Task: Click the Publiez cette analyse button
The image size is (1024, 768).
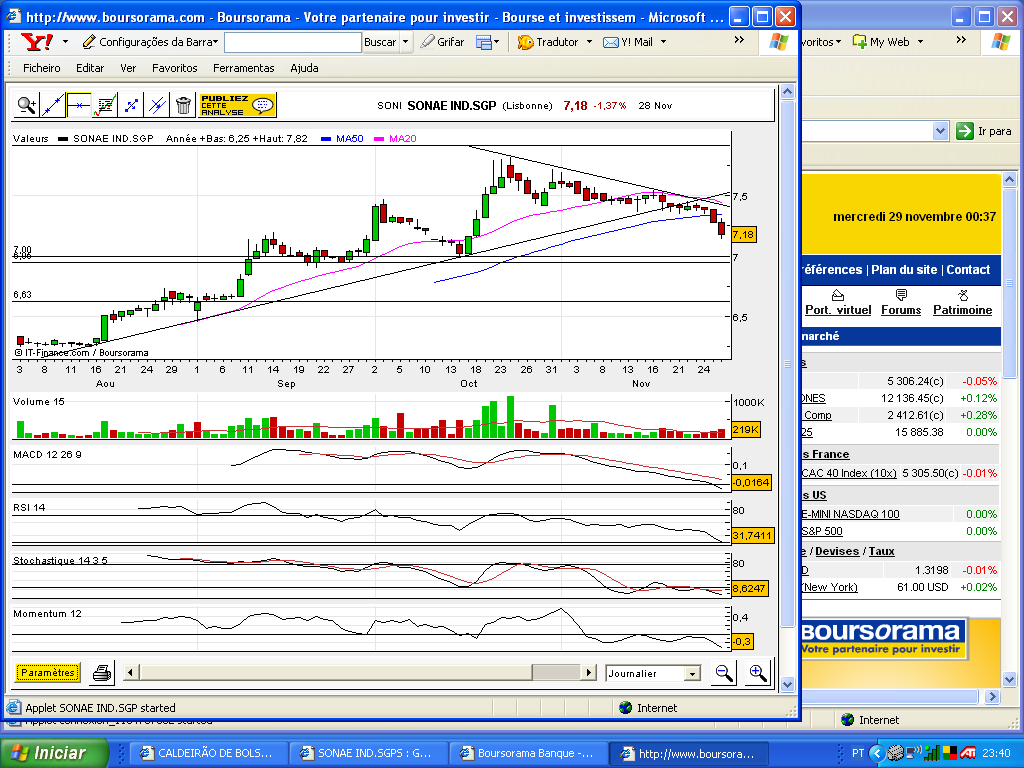Action: coord(237,105)
